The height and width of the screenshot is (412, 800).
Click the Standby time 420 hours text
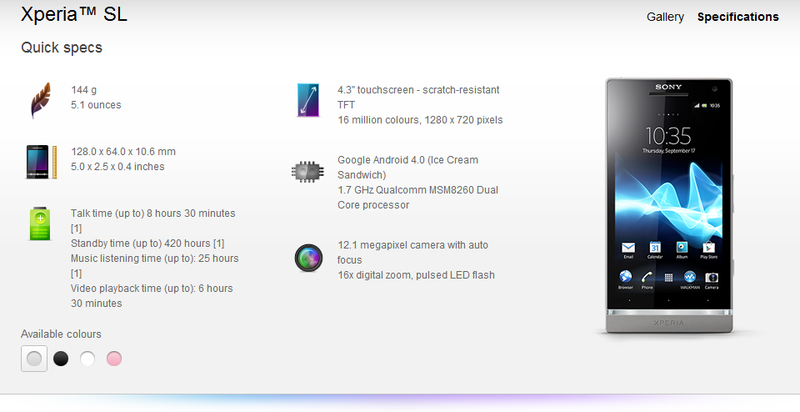(x=147, y=243)
